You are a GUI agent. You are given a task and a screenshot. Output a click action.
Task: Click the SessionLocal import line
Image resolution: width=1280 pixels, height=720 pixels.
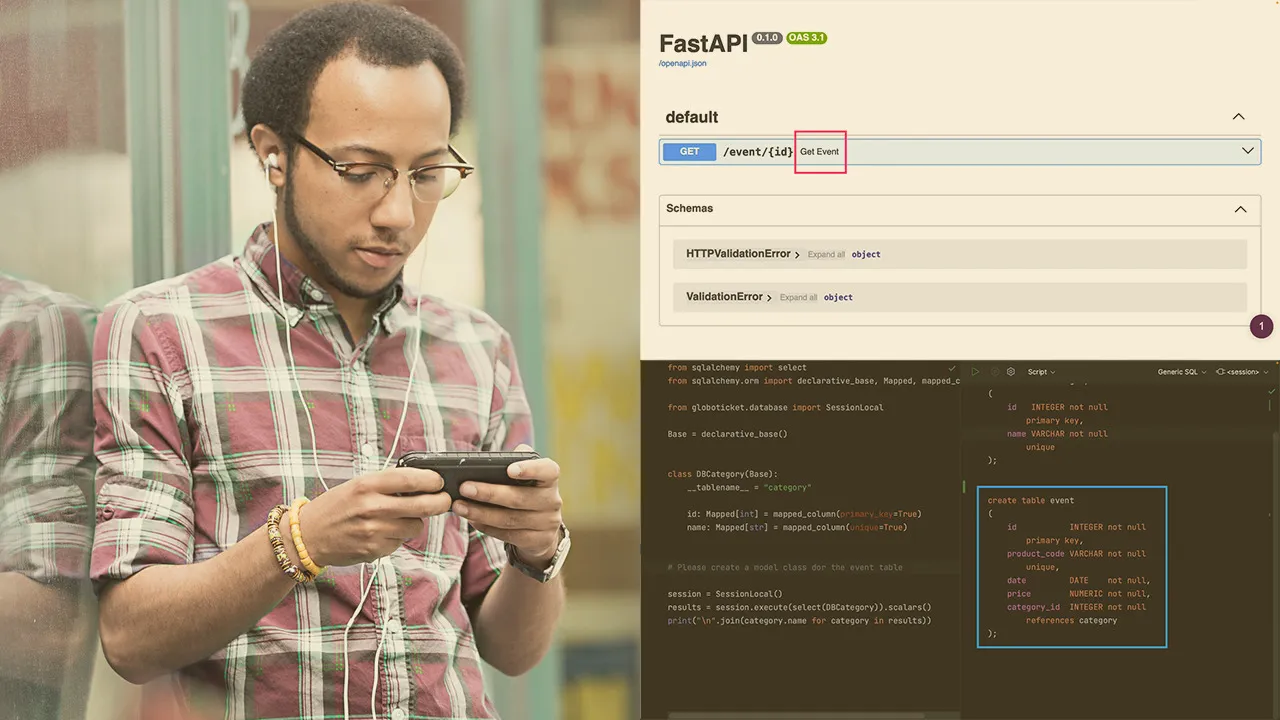click(x=776, y=407)
